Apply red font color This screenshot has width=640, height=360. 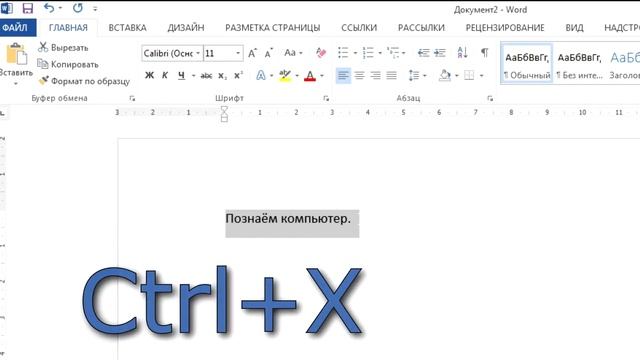(x=310, y=76)
